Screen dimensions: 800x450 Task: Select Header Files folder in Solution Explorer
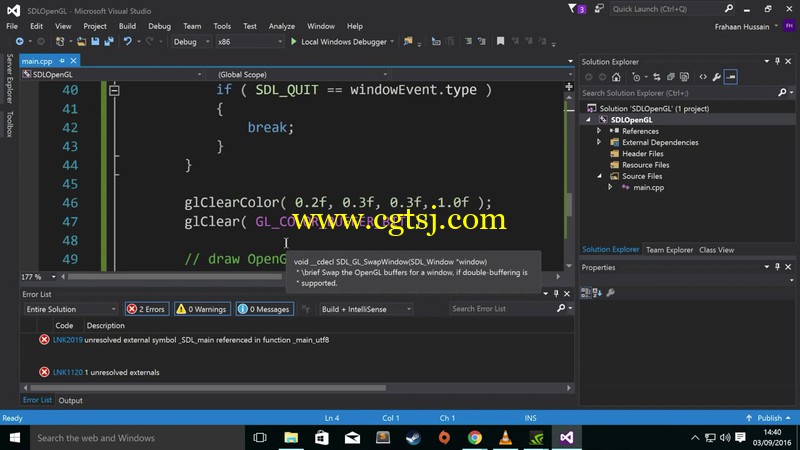[642, 154]
